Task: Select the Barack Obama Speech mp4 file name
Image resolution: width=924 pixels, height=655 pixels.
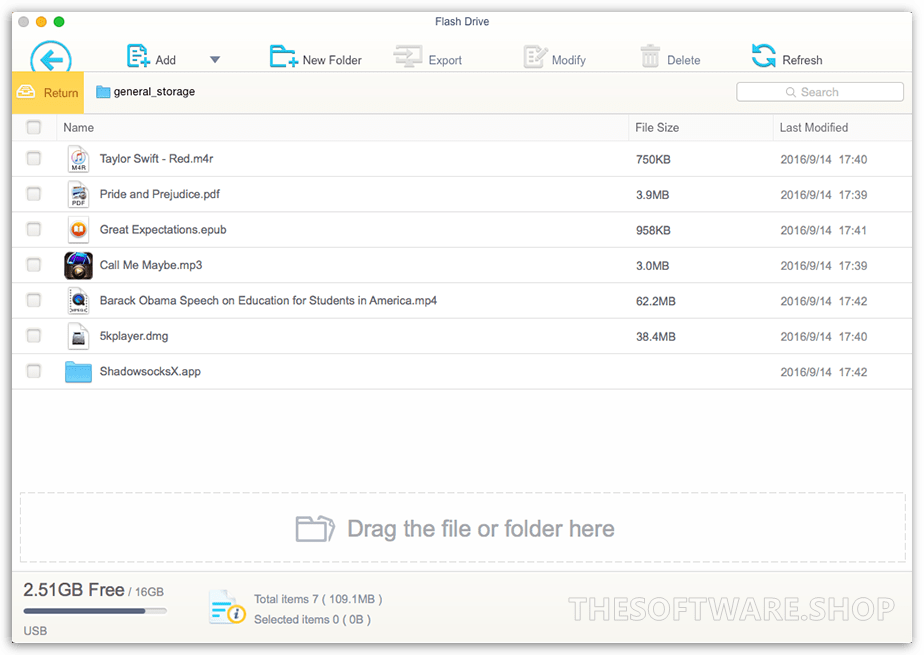Action: [x=268, y=300]
